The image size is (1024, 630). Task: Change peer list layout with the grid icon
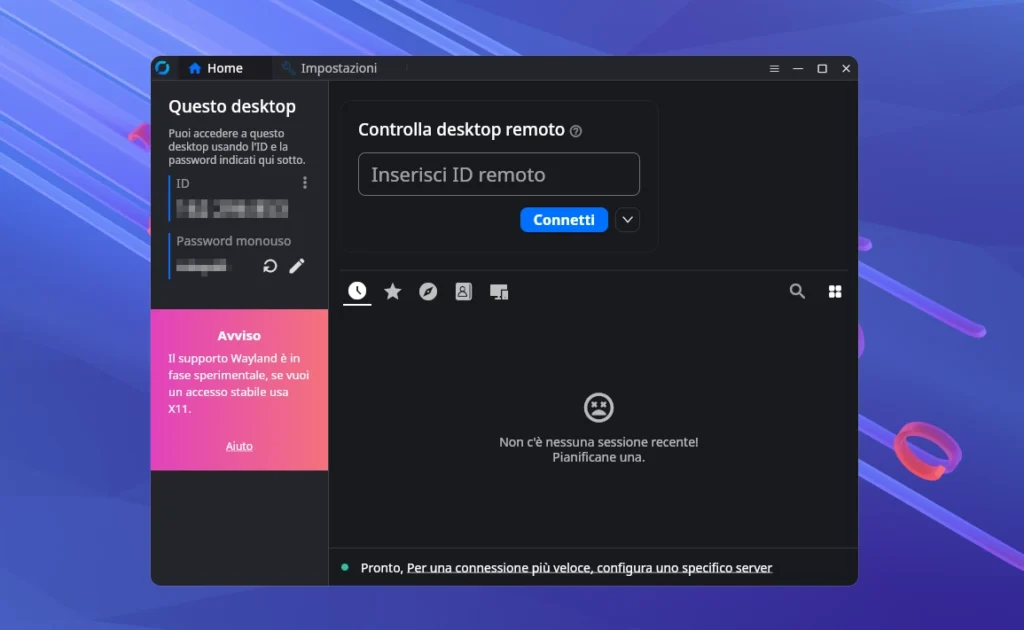[835, 291]
